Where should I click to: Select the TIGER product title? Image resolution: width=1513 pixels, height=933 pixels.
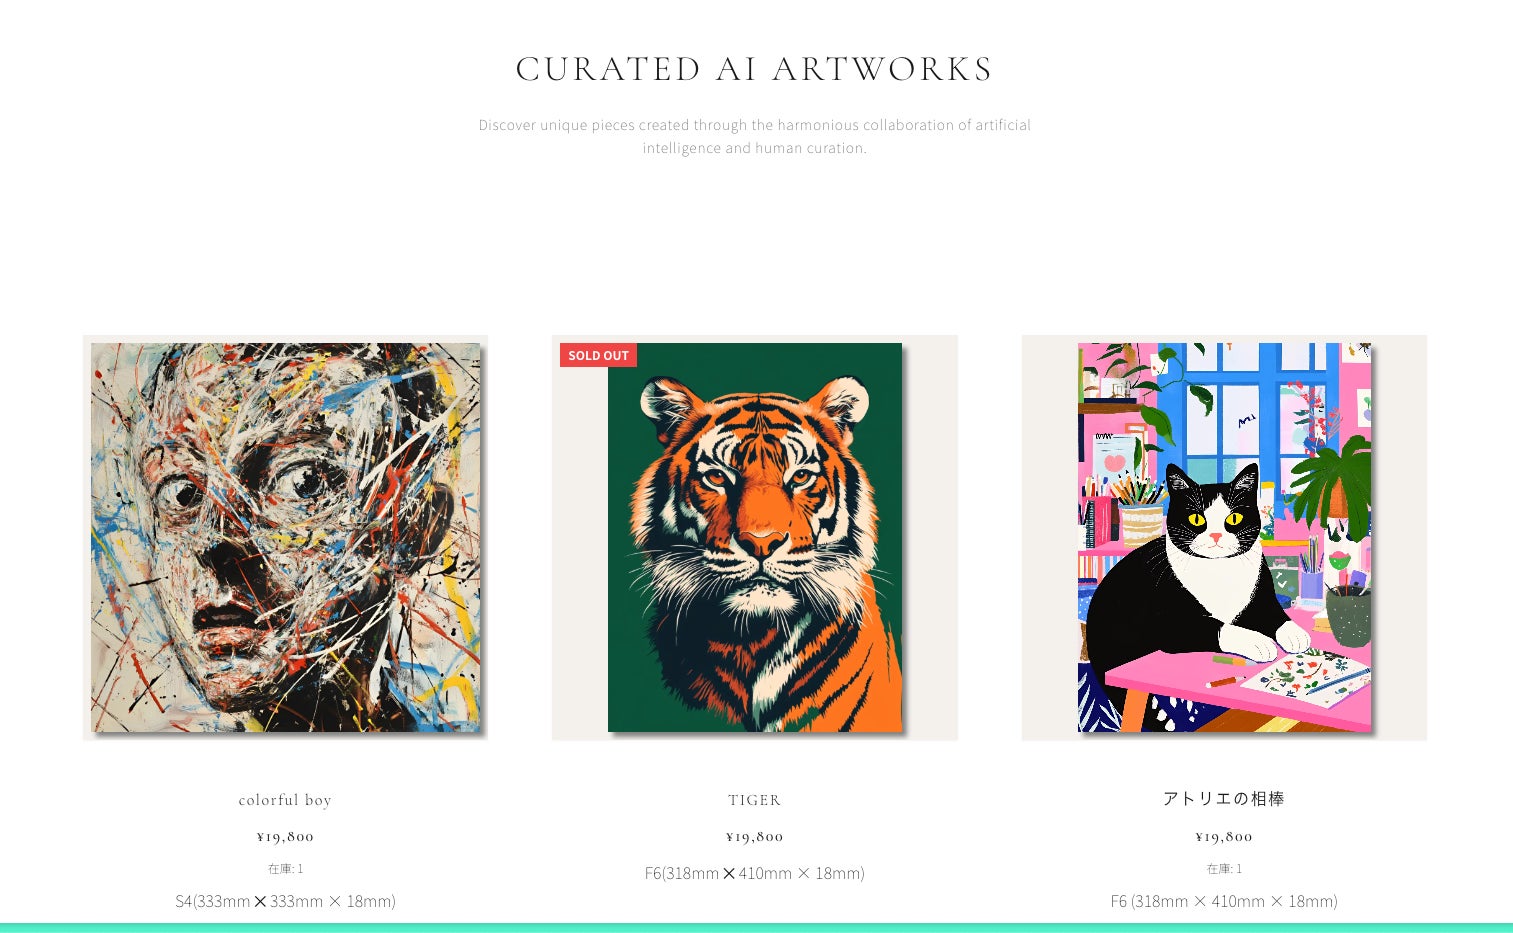click(755, 800)
